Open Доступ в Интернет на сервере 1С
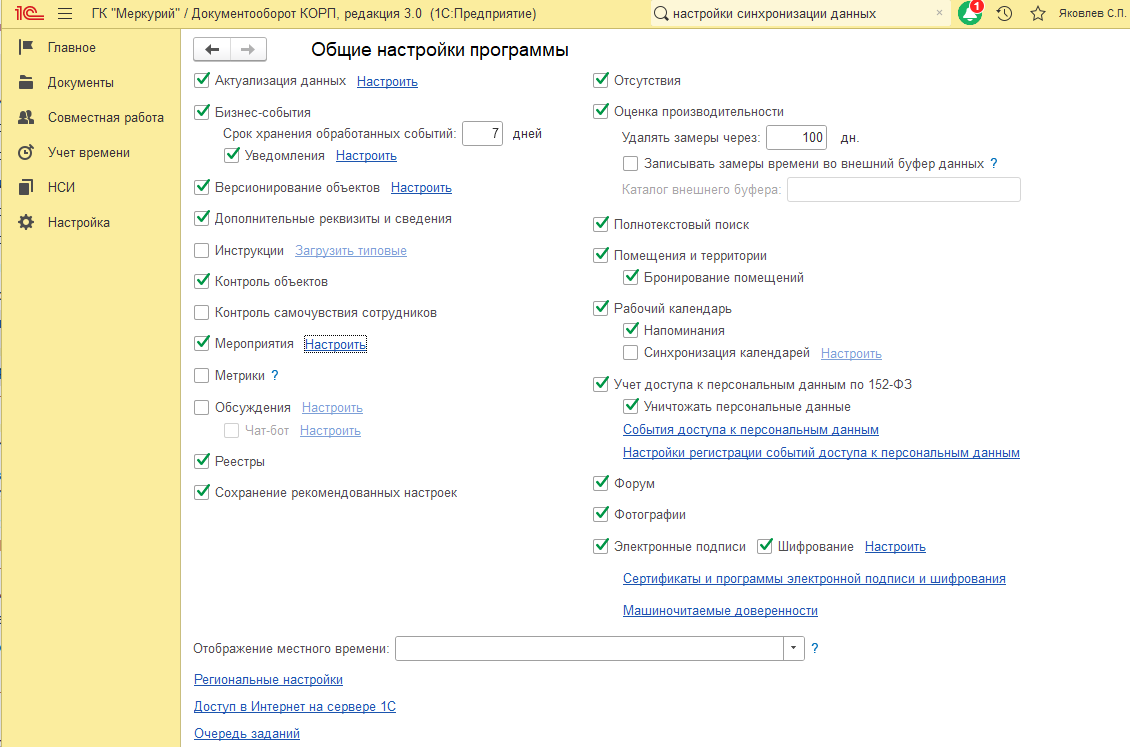Image resolution: width=1130 pixels, height=747 pixels. point(295,707)
